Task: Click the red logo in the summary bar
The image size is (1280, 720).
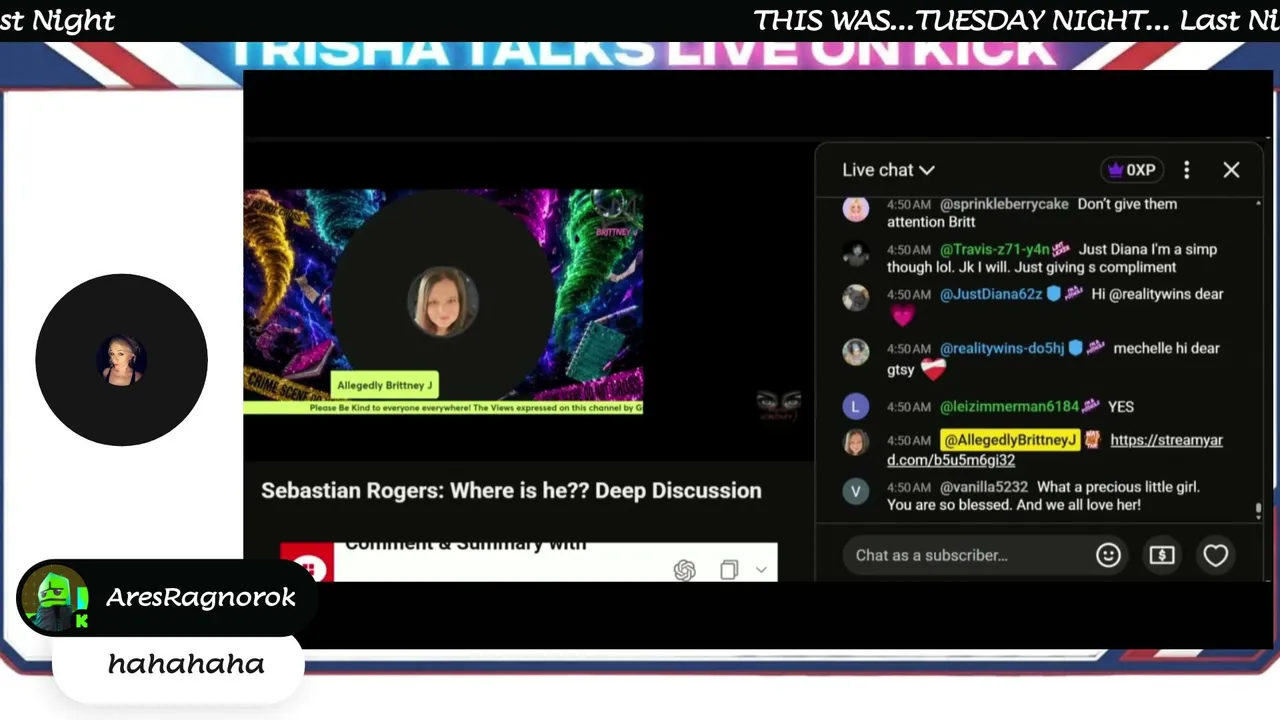Action: tap(307, 564)
